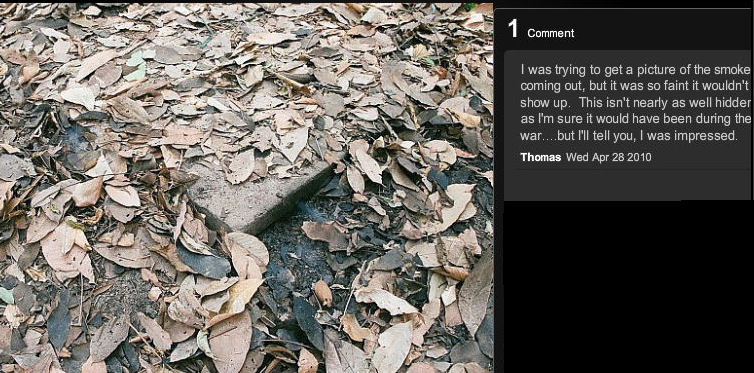Click the blank space beside Comment heading
754x373 pixels.
pyautogui.click(x=664, y=33)
